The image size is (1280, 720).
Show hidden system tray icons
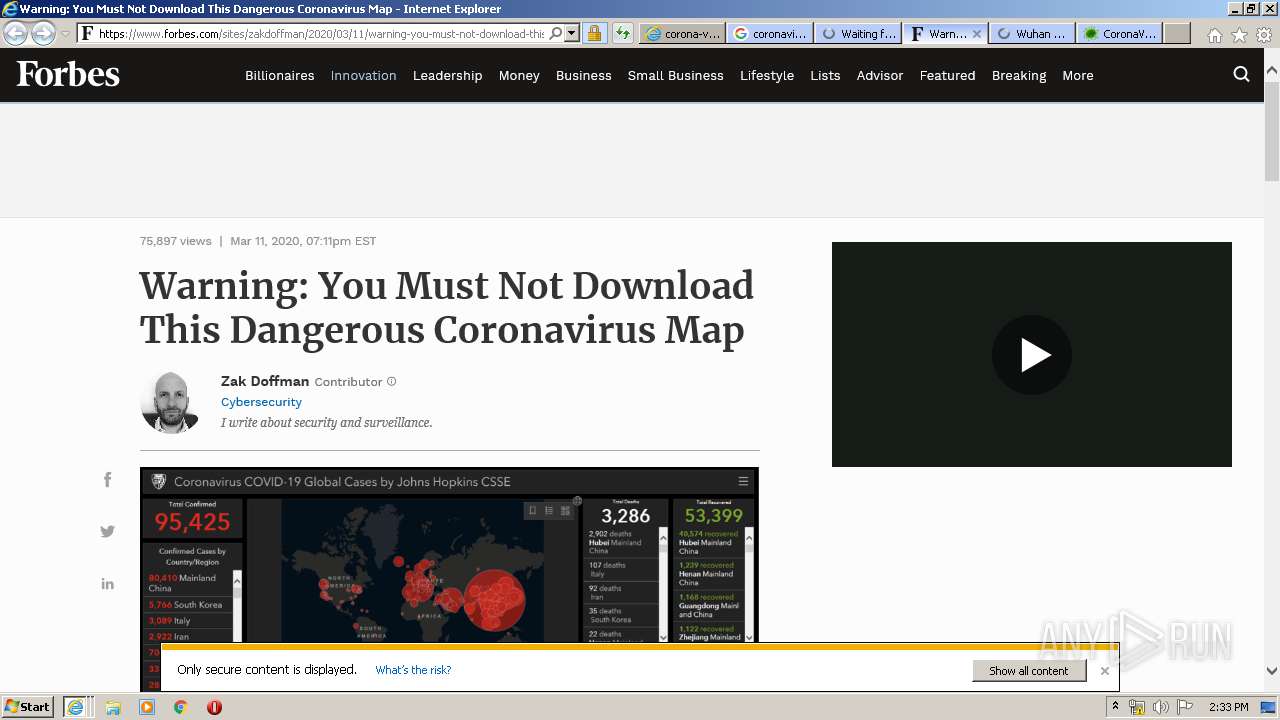tap(1115, 707)
